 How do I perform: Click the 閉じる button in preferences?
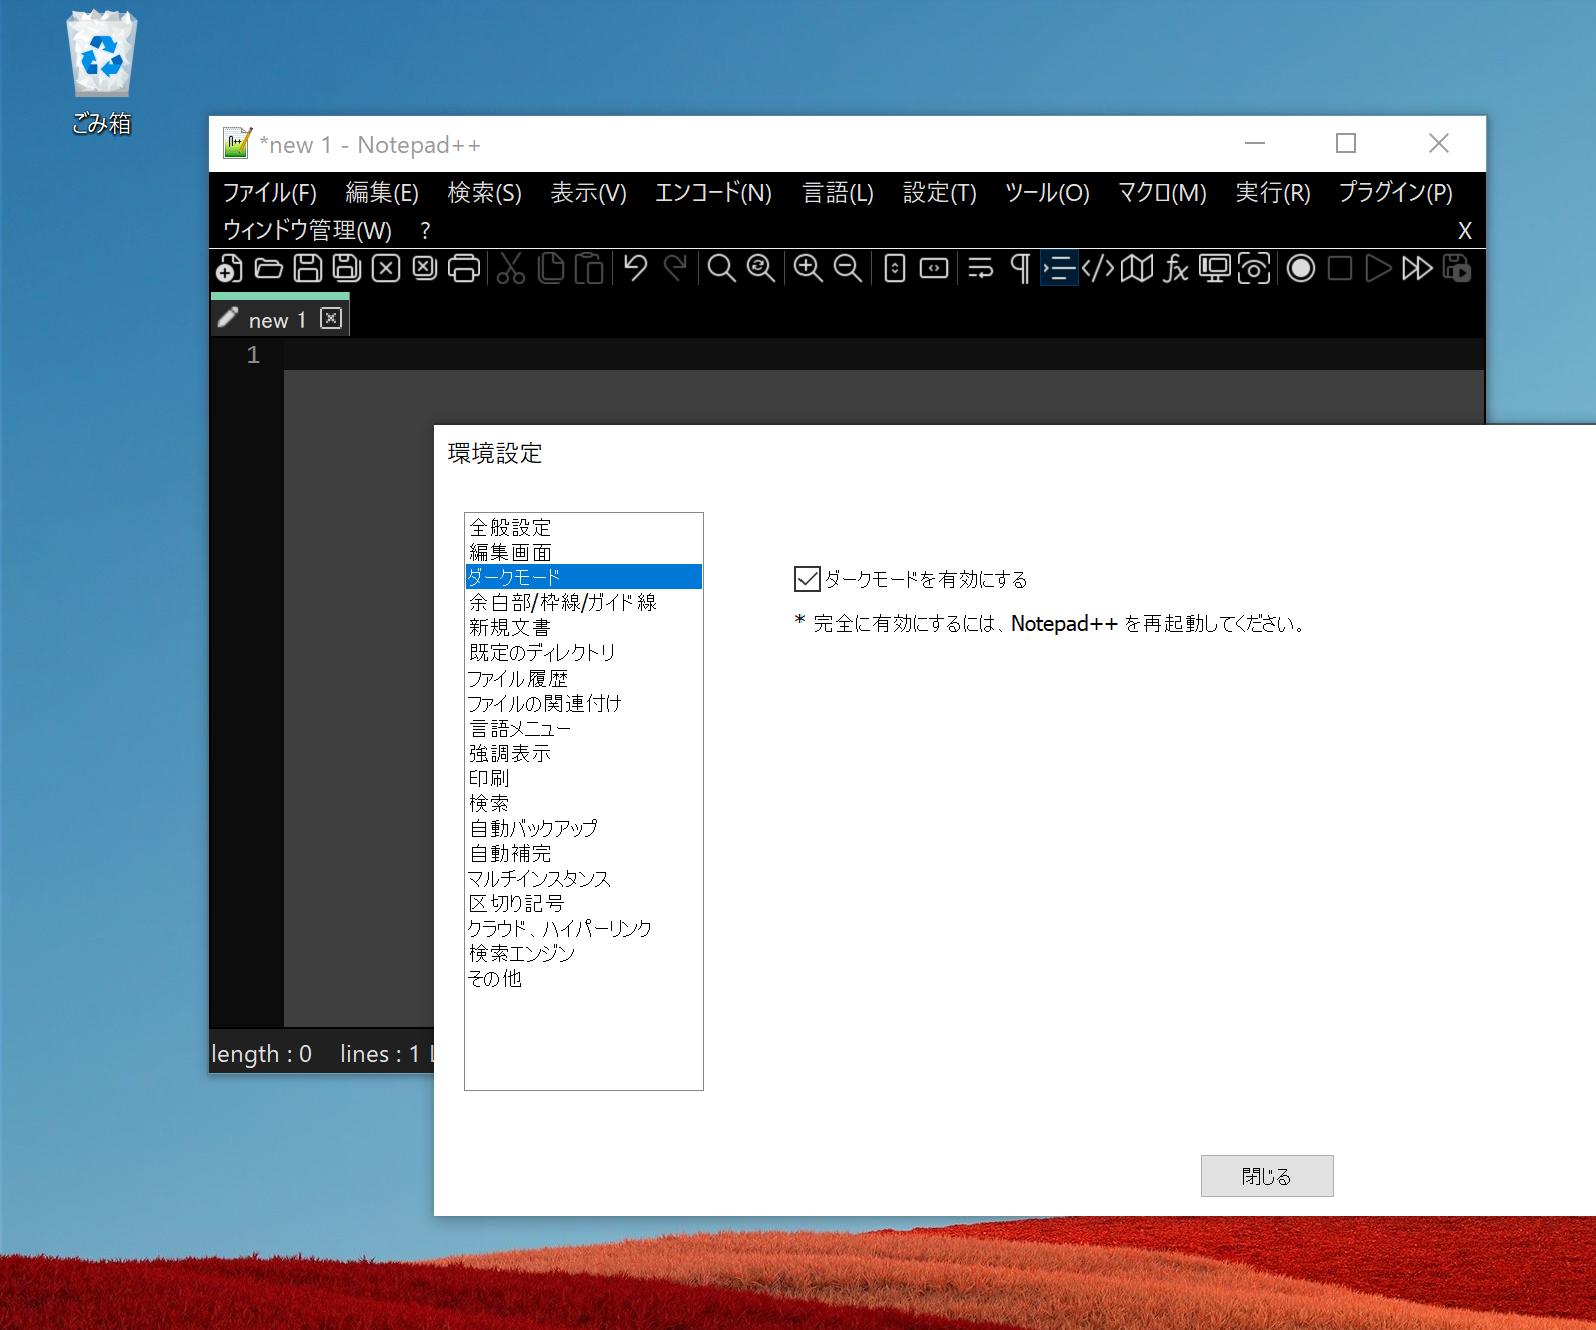(x=1267, y=1176)
